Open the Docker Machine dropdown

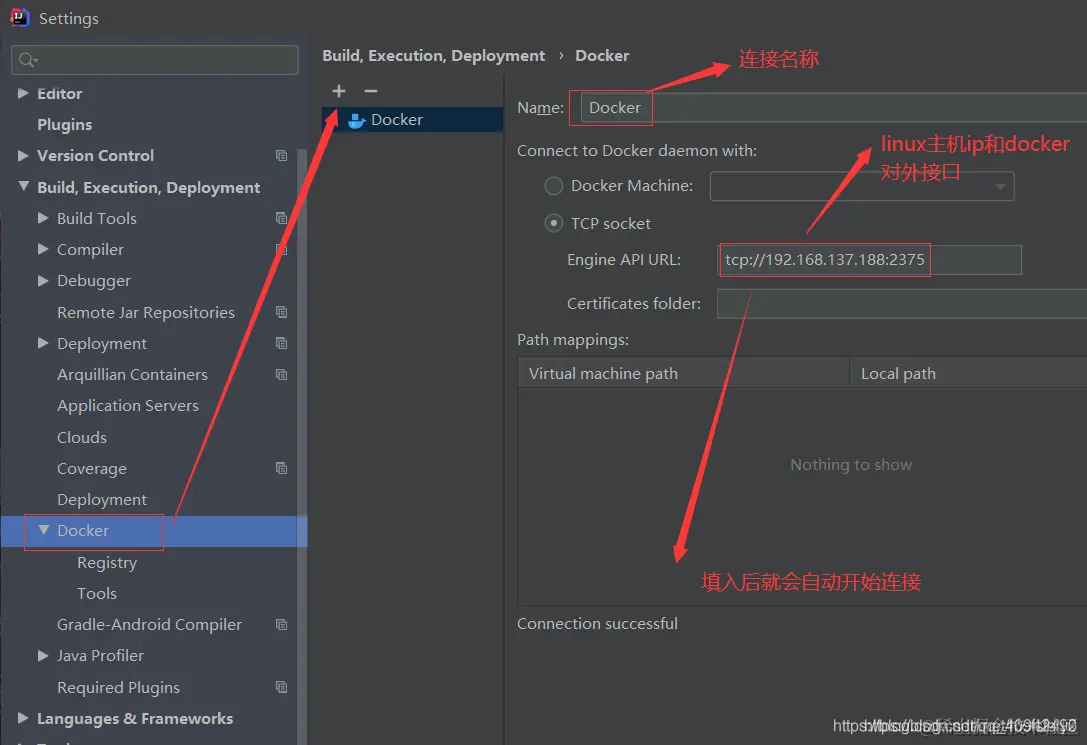pyautogui.click(x=862, y=186)
